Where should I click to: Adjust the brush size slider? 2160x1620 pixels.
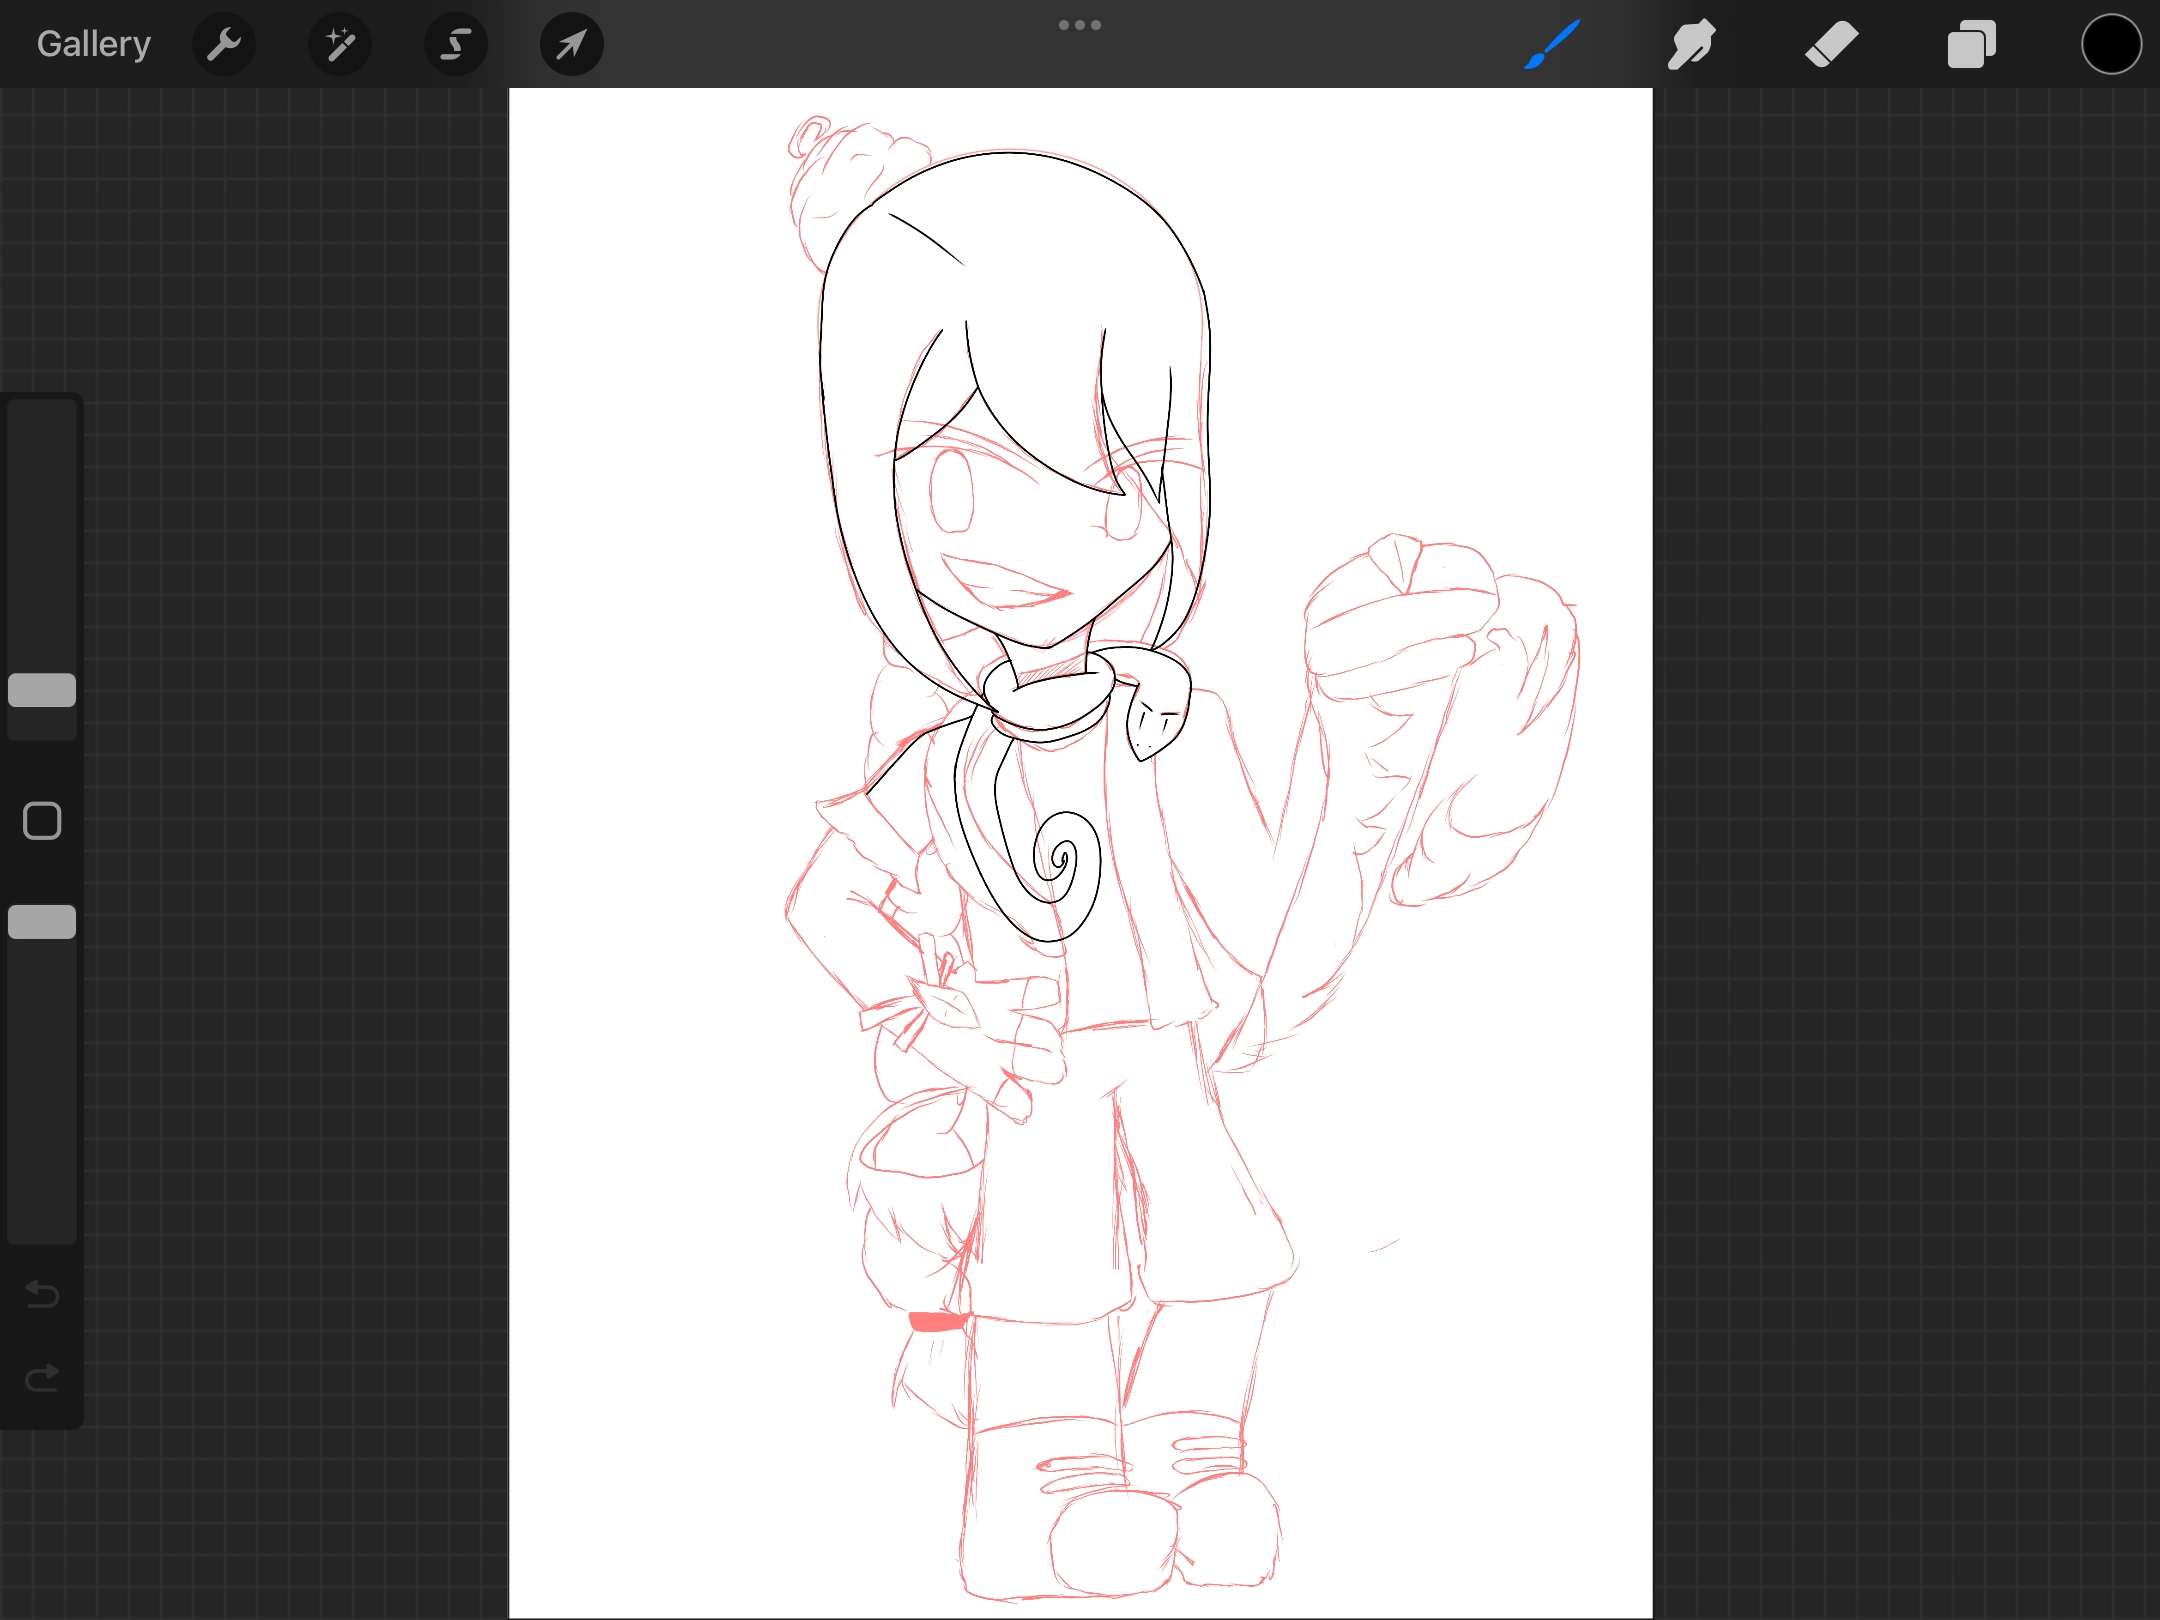(41, 690)
